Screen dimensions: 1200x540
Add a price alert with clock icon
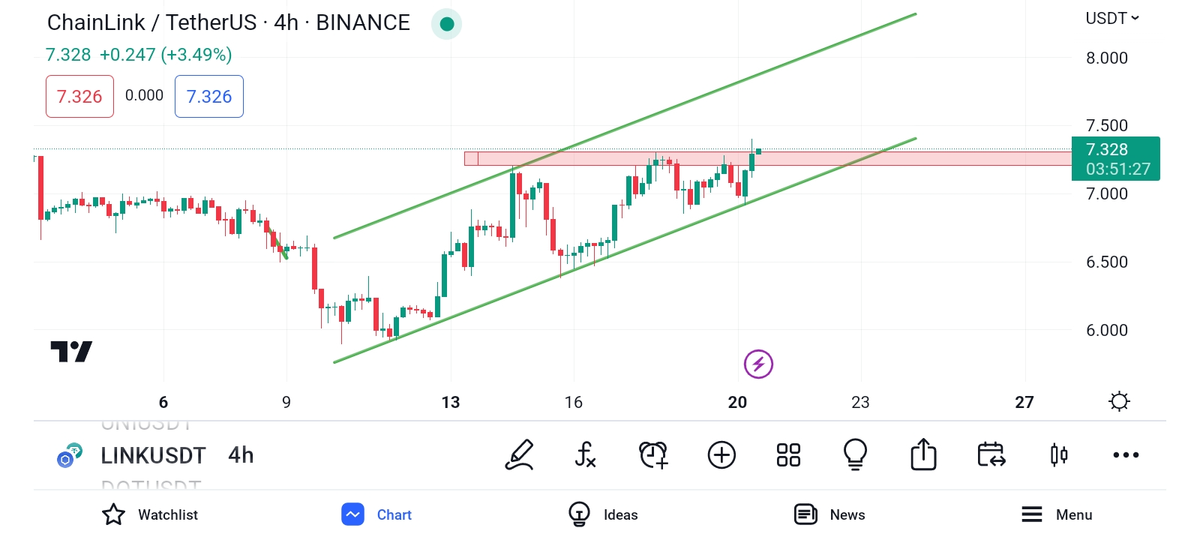(653, 455)
